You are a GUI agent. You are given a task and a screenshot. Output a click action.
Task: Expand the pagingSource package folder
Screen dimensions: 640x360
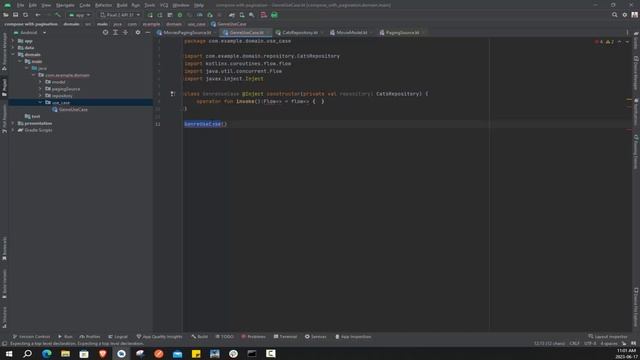point(40,89)
